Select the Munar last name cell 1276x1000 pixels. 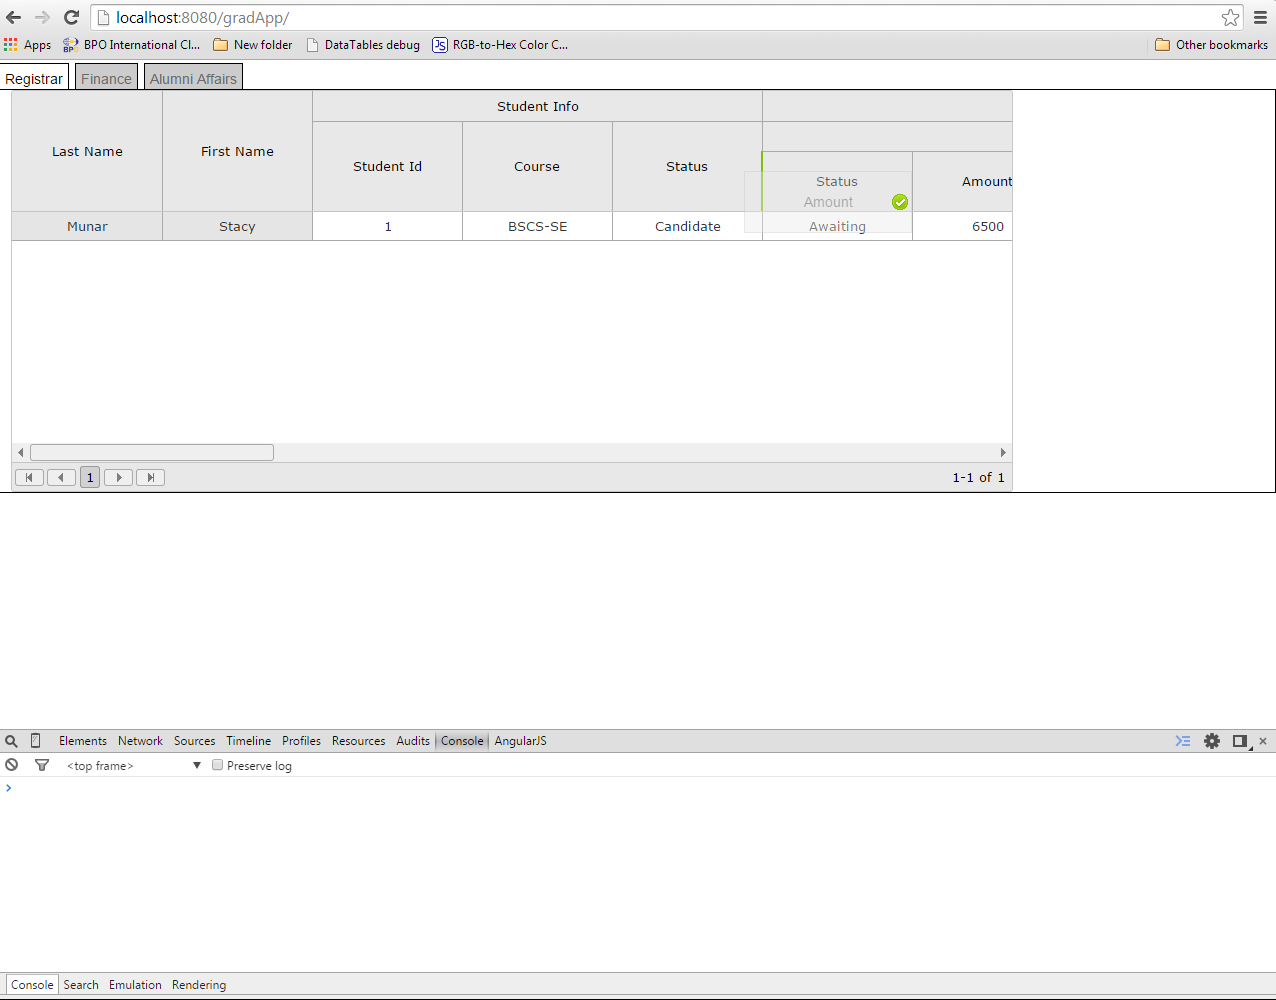pos(87,226)
